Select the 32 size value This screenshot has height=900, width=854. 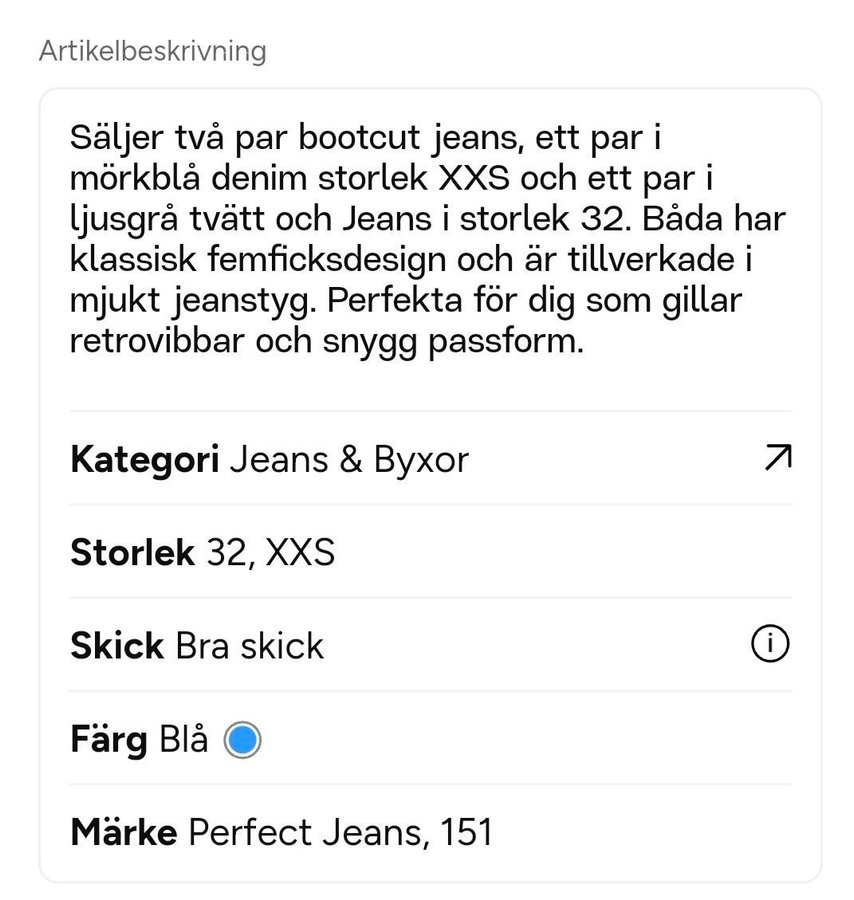coord(224,553)
